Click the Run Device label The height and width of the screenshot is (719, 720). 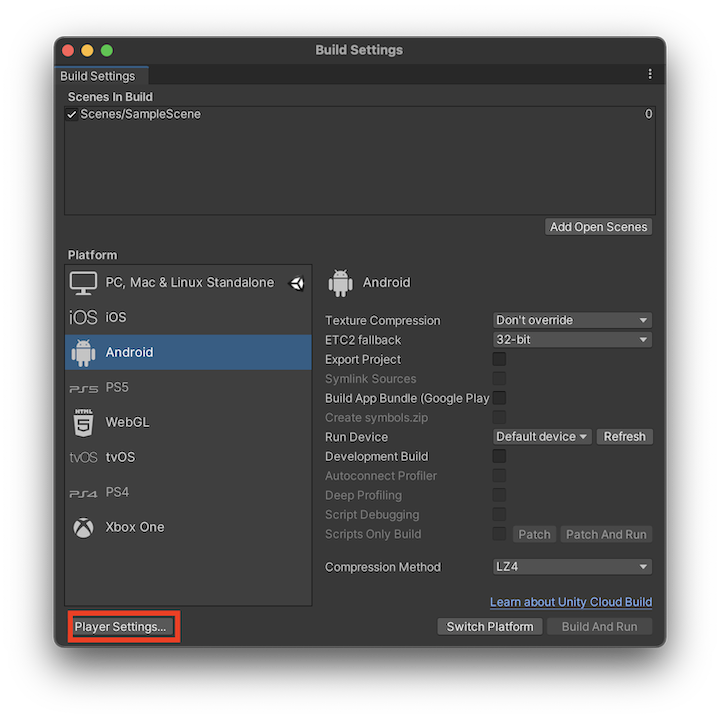coord(356,437)
